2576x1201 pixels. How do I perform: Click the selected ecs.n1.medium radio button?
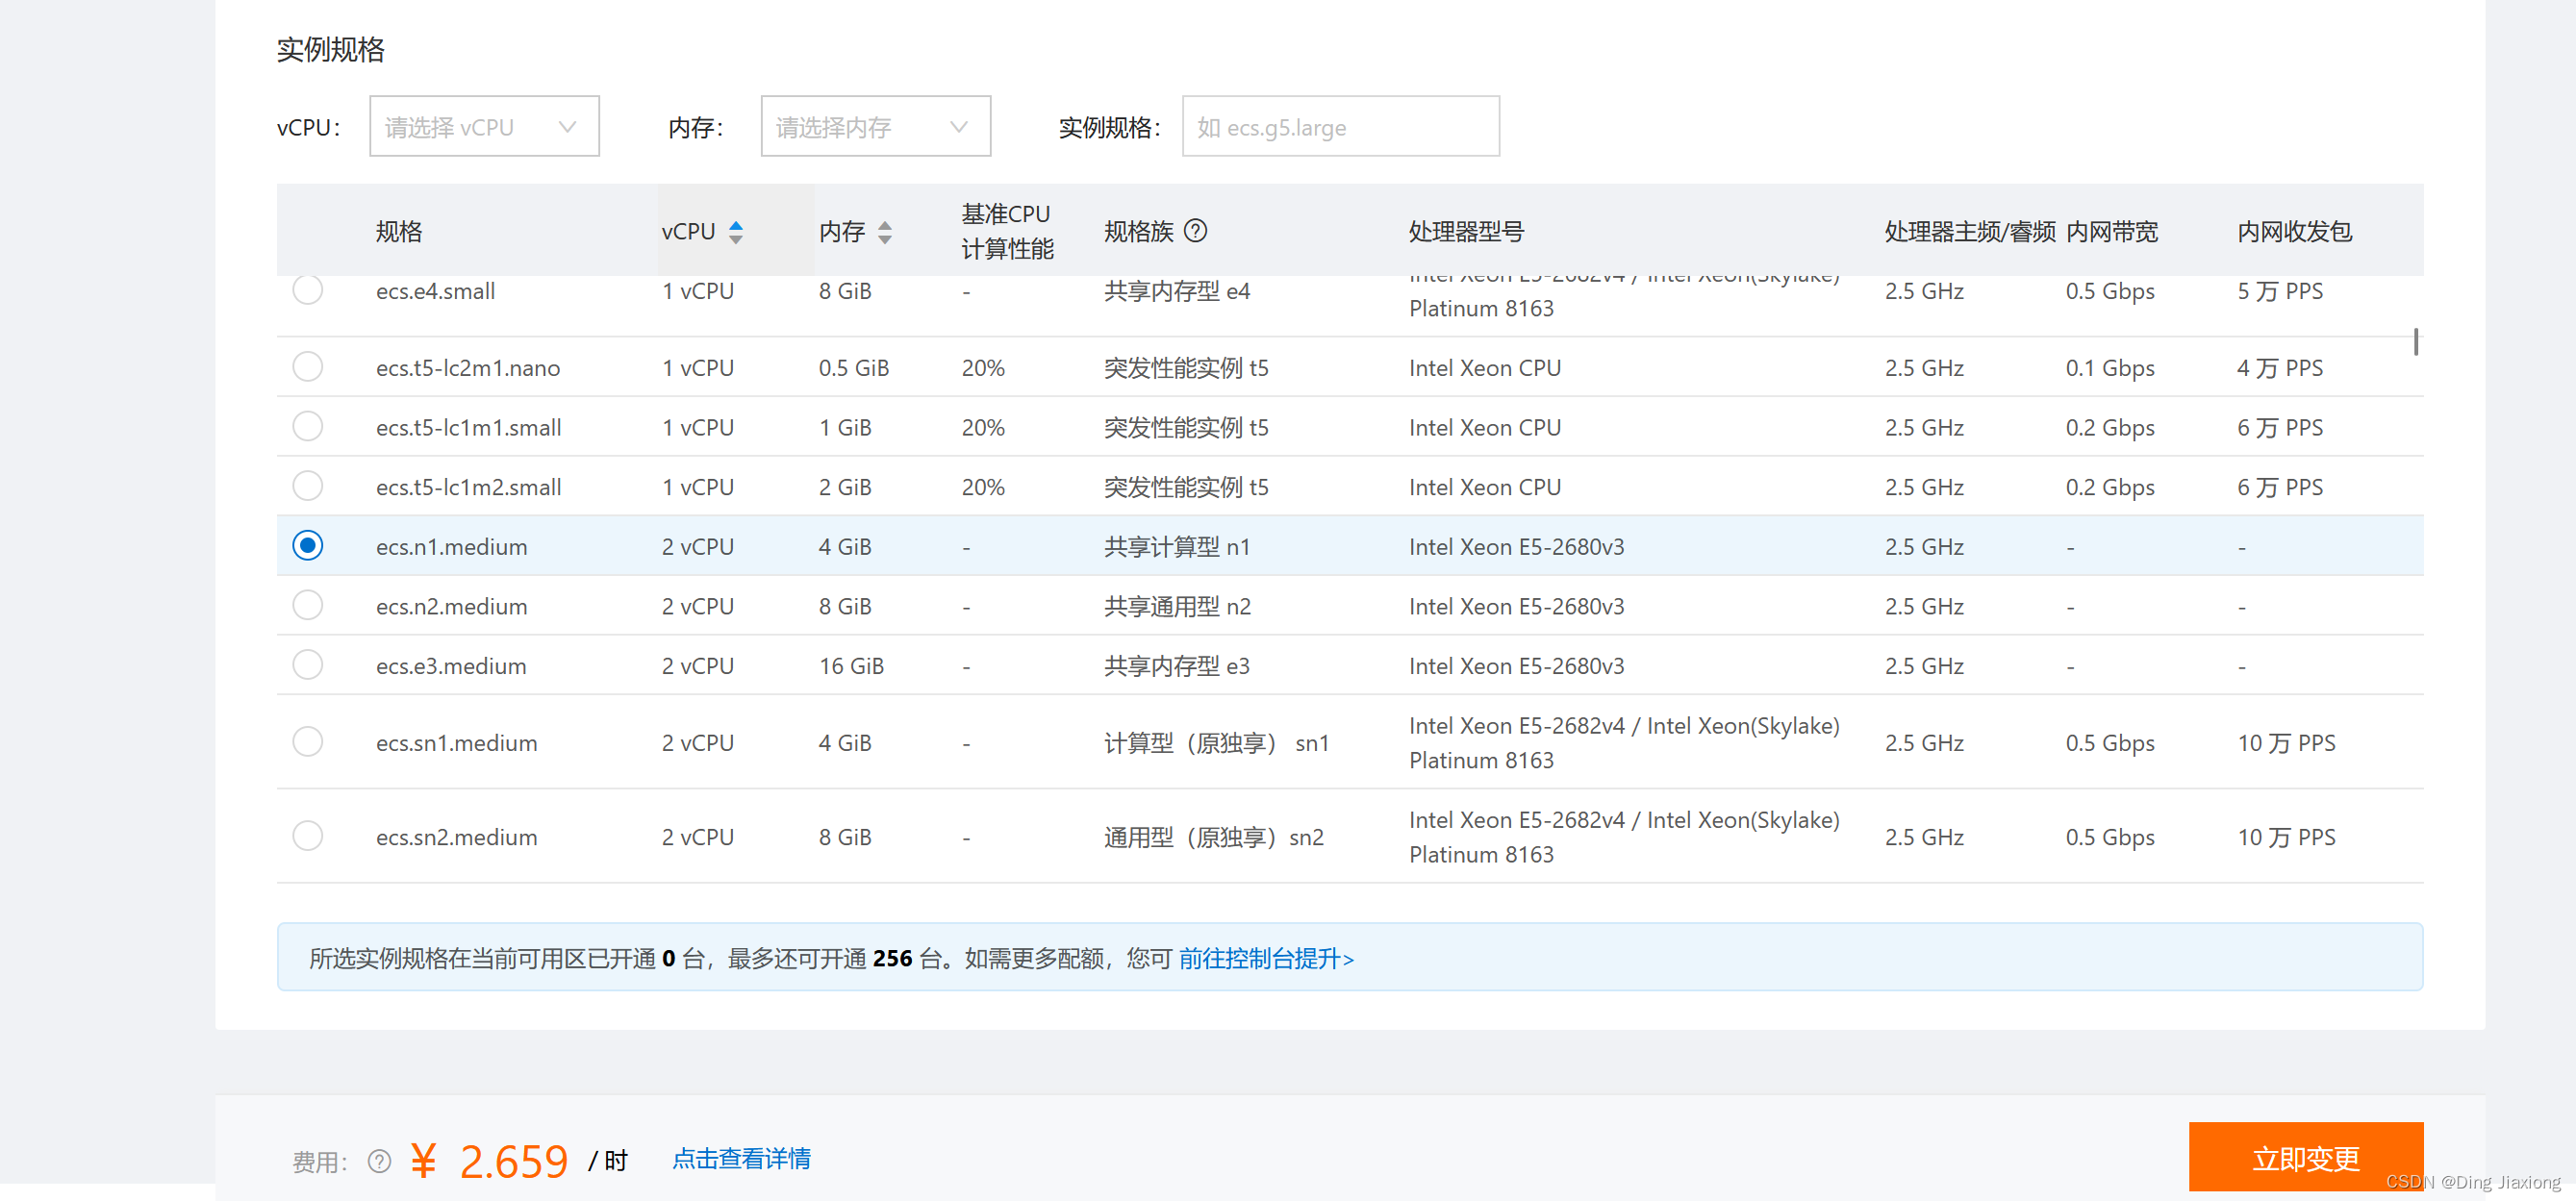pos(308,545)
